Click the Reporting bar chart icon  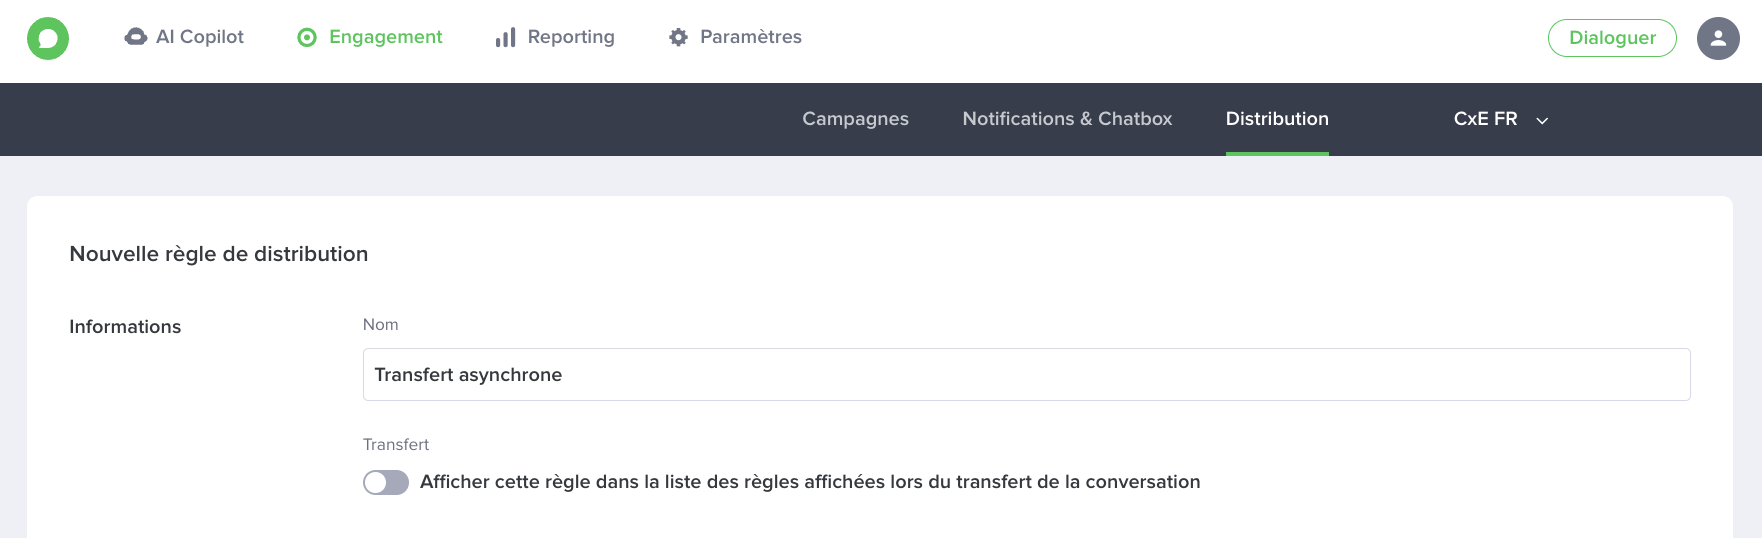tap(506, 38)
